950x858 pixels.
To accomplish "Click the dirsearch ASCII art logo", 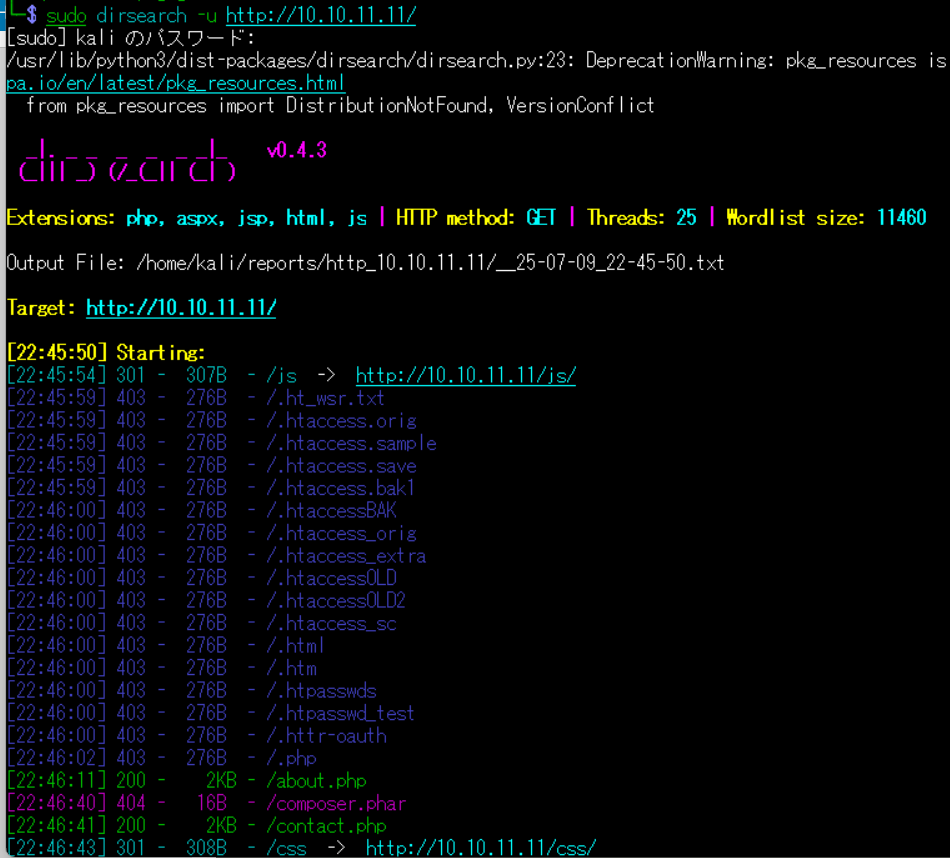I will tap(127, 161).
